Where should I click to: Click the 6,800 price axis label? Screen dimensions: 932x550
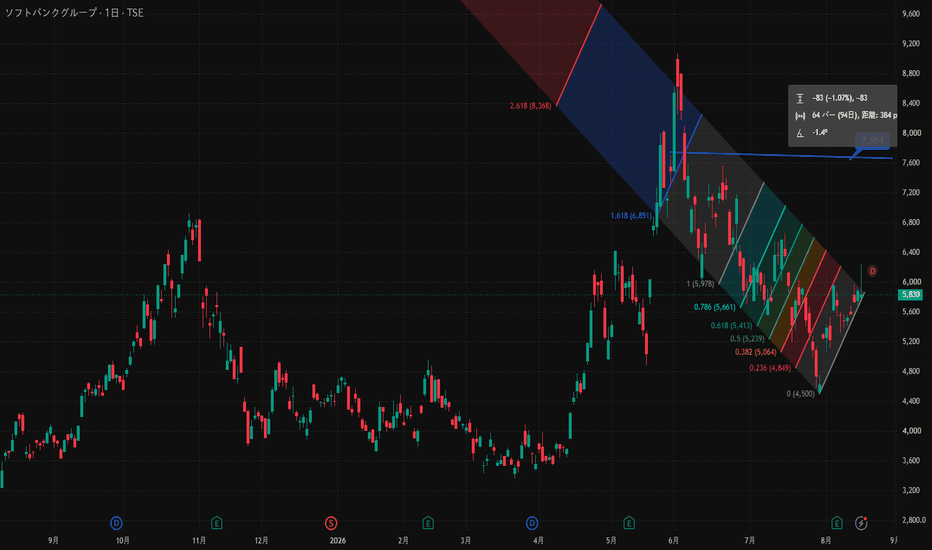click(911, 222)
